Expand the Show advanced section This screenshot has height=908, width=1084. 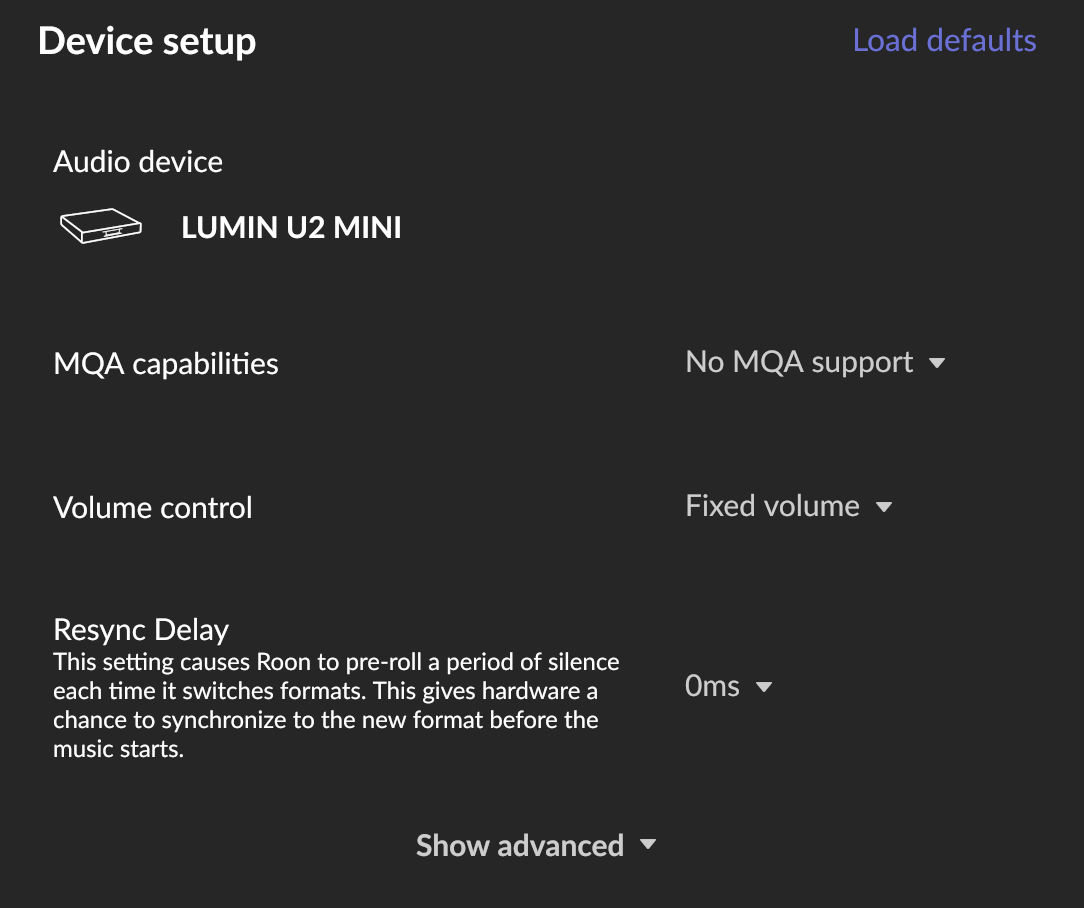click(520, 845)
